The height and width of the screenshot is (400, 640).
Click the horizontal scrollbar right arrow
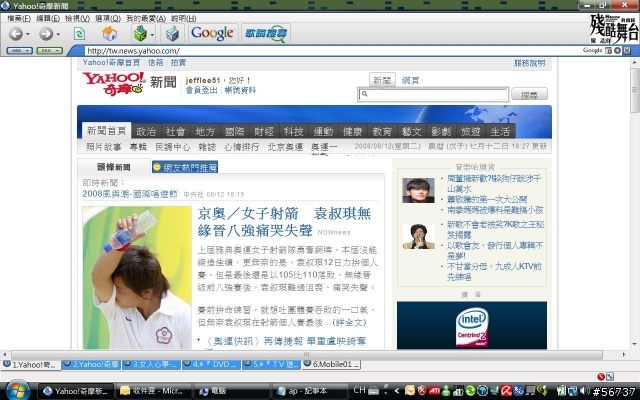624,355
